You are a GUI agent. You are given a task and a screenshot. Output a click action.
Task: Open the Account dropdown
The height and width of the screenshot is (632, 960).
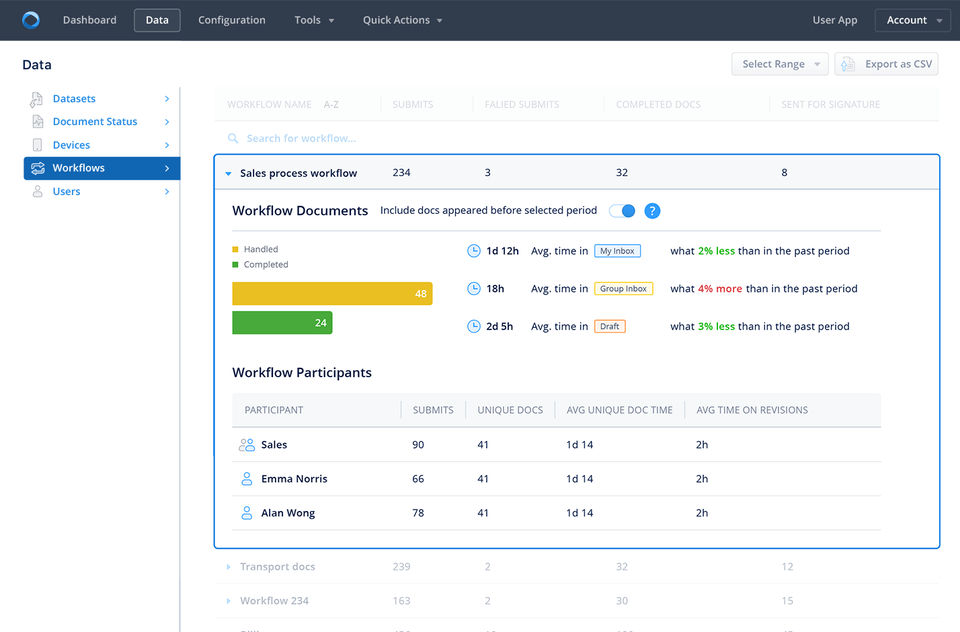[x=913, y=20]
